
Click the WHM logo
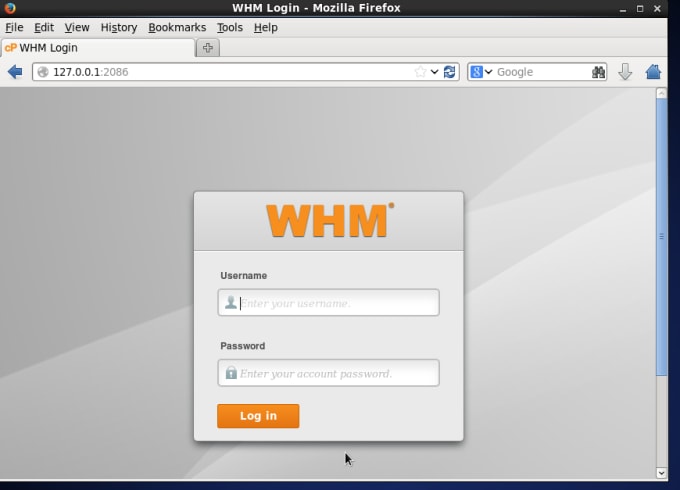click(330, 220)
